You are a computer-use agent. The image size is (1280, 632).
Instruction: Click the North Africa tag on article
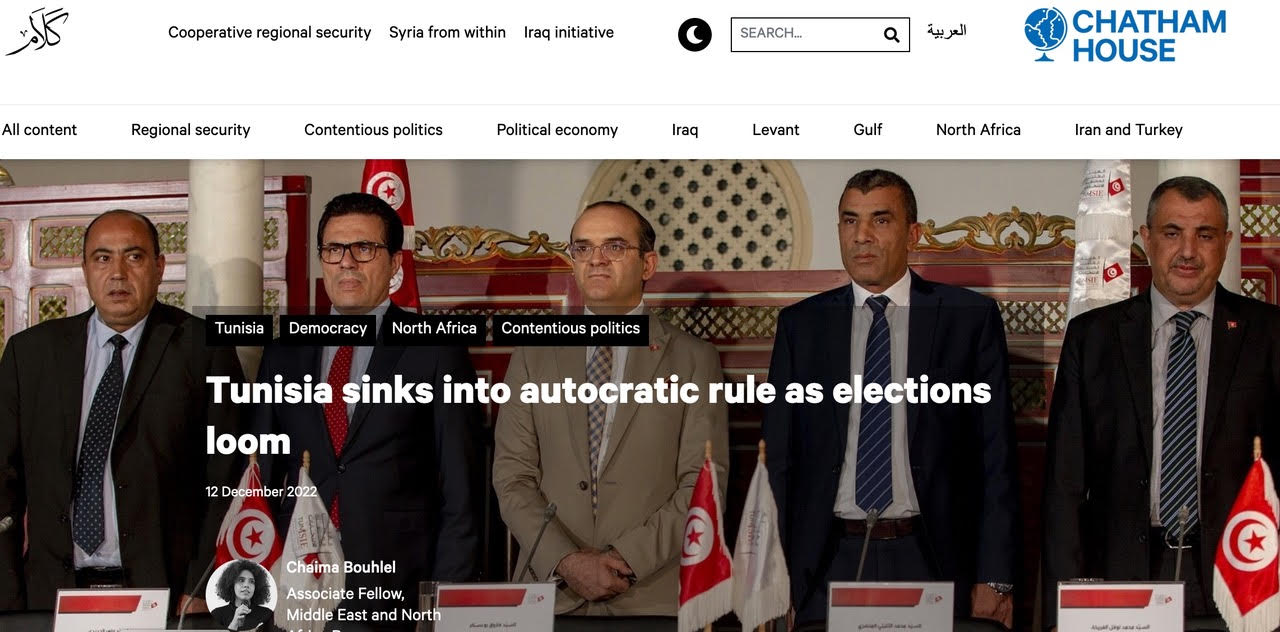pos(434,329)
